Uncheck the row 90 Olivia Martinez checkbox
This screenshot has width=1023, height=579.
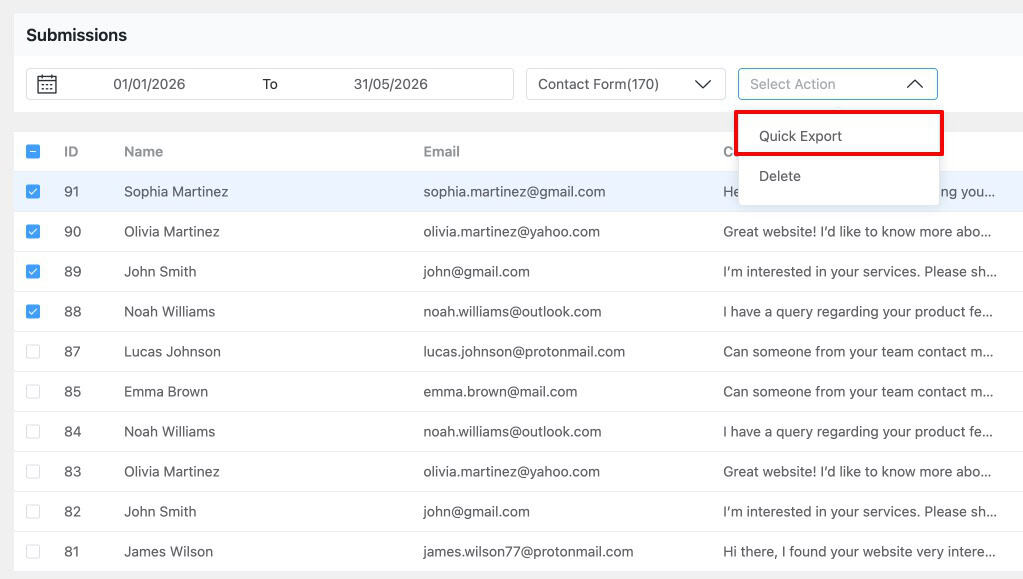click(33, 232)
